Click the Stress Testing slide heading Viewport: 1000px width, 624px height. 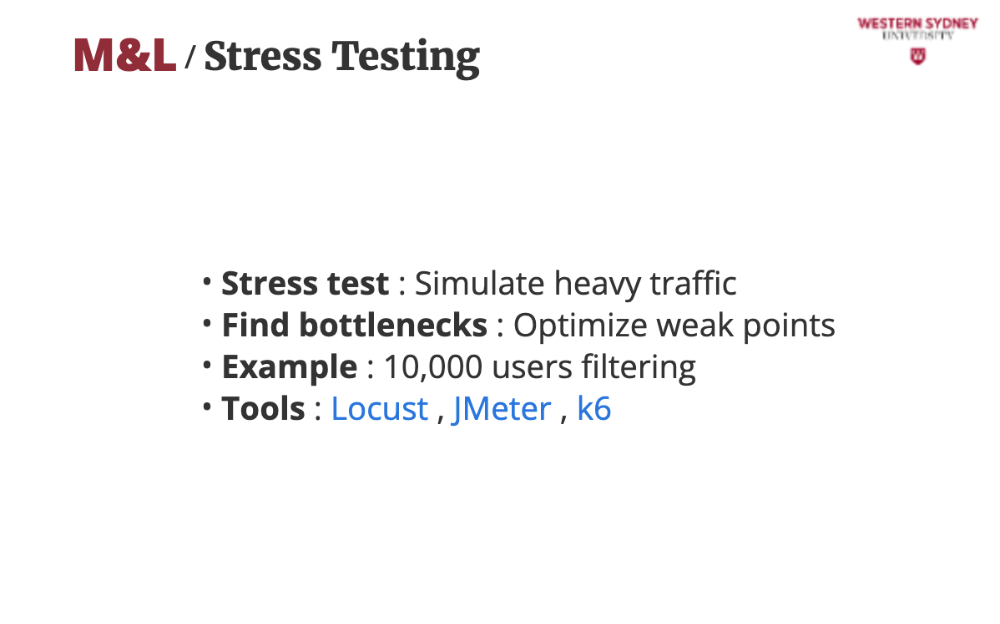[342, 57]
